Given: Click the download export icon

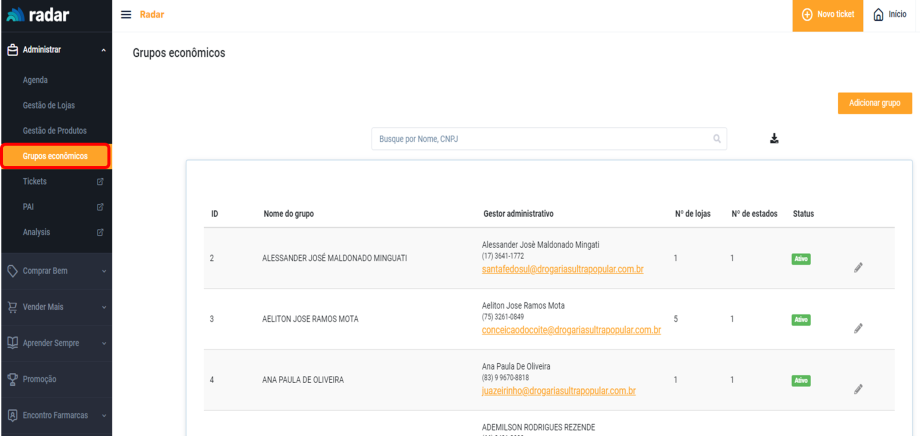Looking at the screenshot, I should click(774, 139).
